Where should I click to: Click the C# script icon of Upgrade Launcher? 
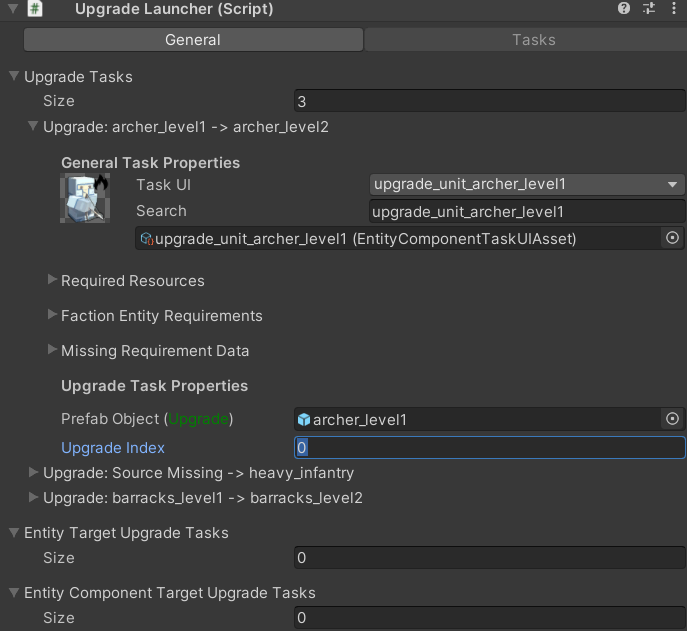tap(35, 8)
